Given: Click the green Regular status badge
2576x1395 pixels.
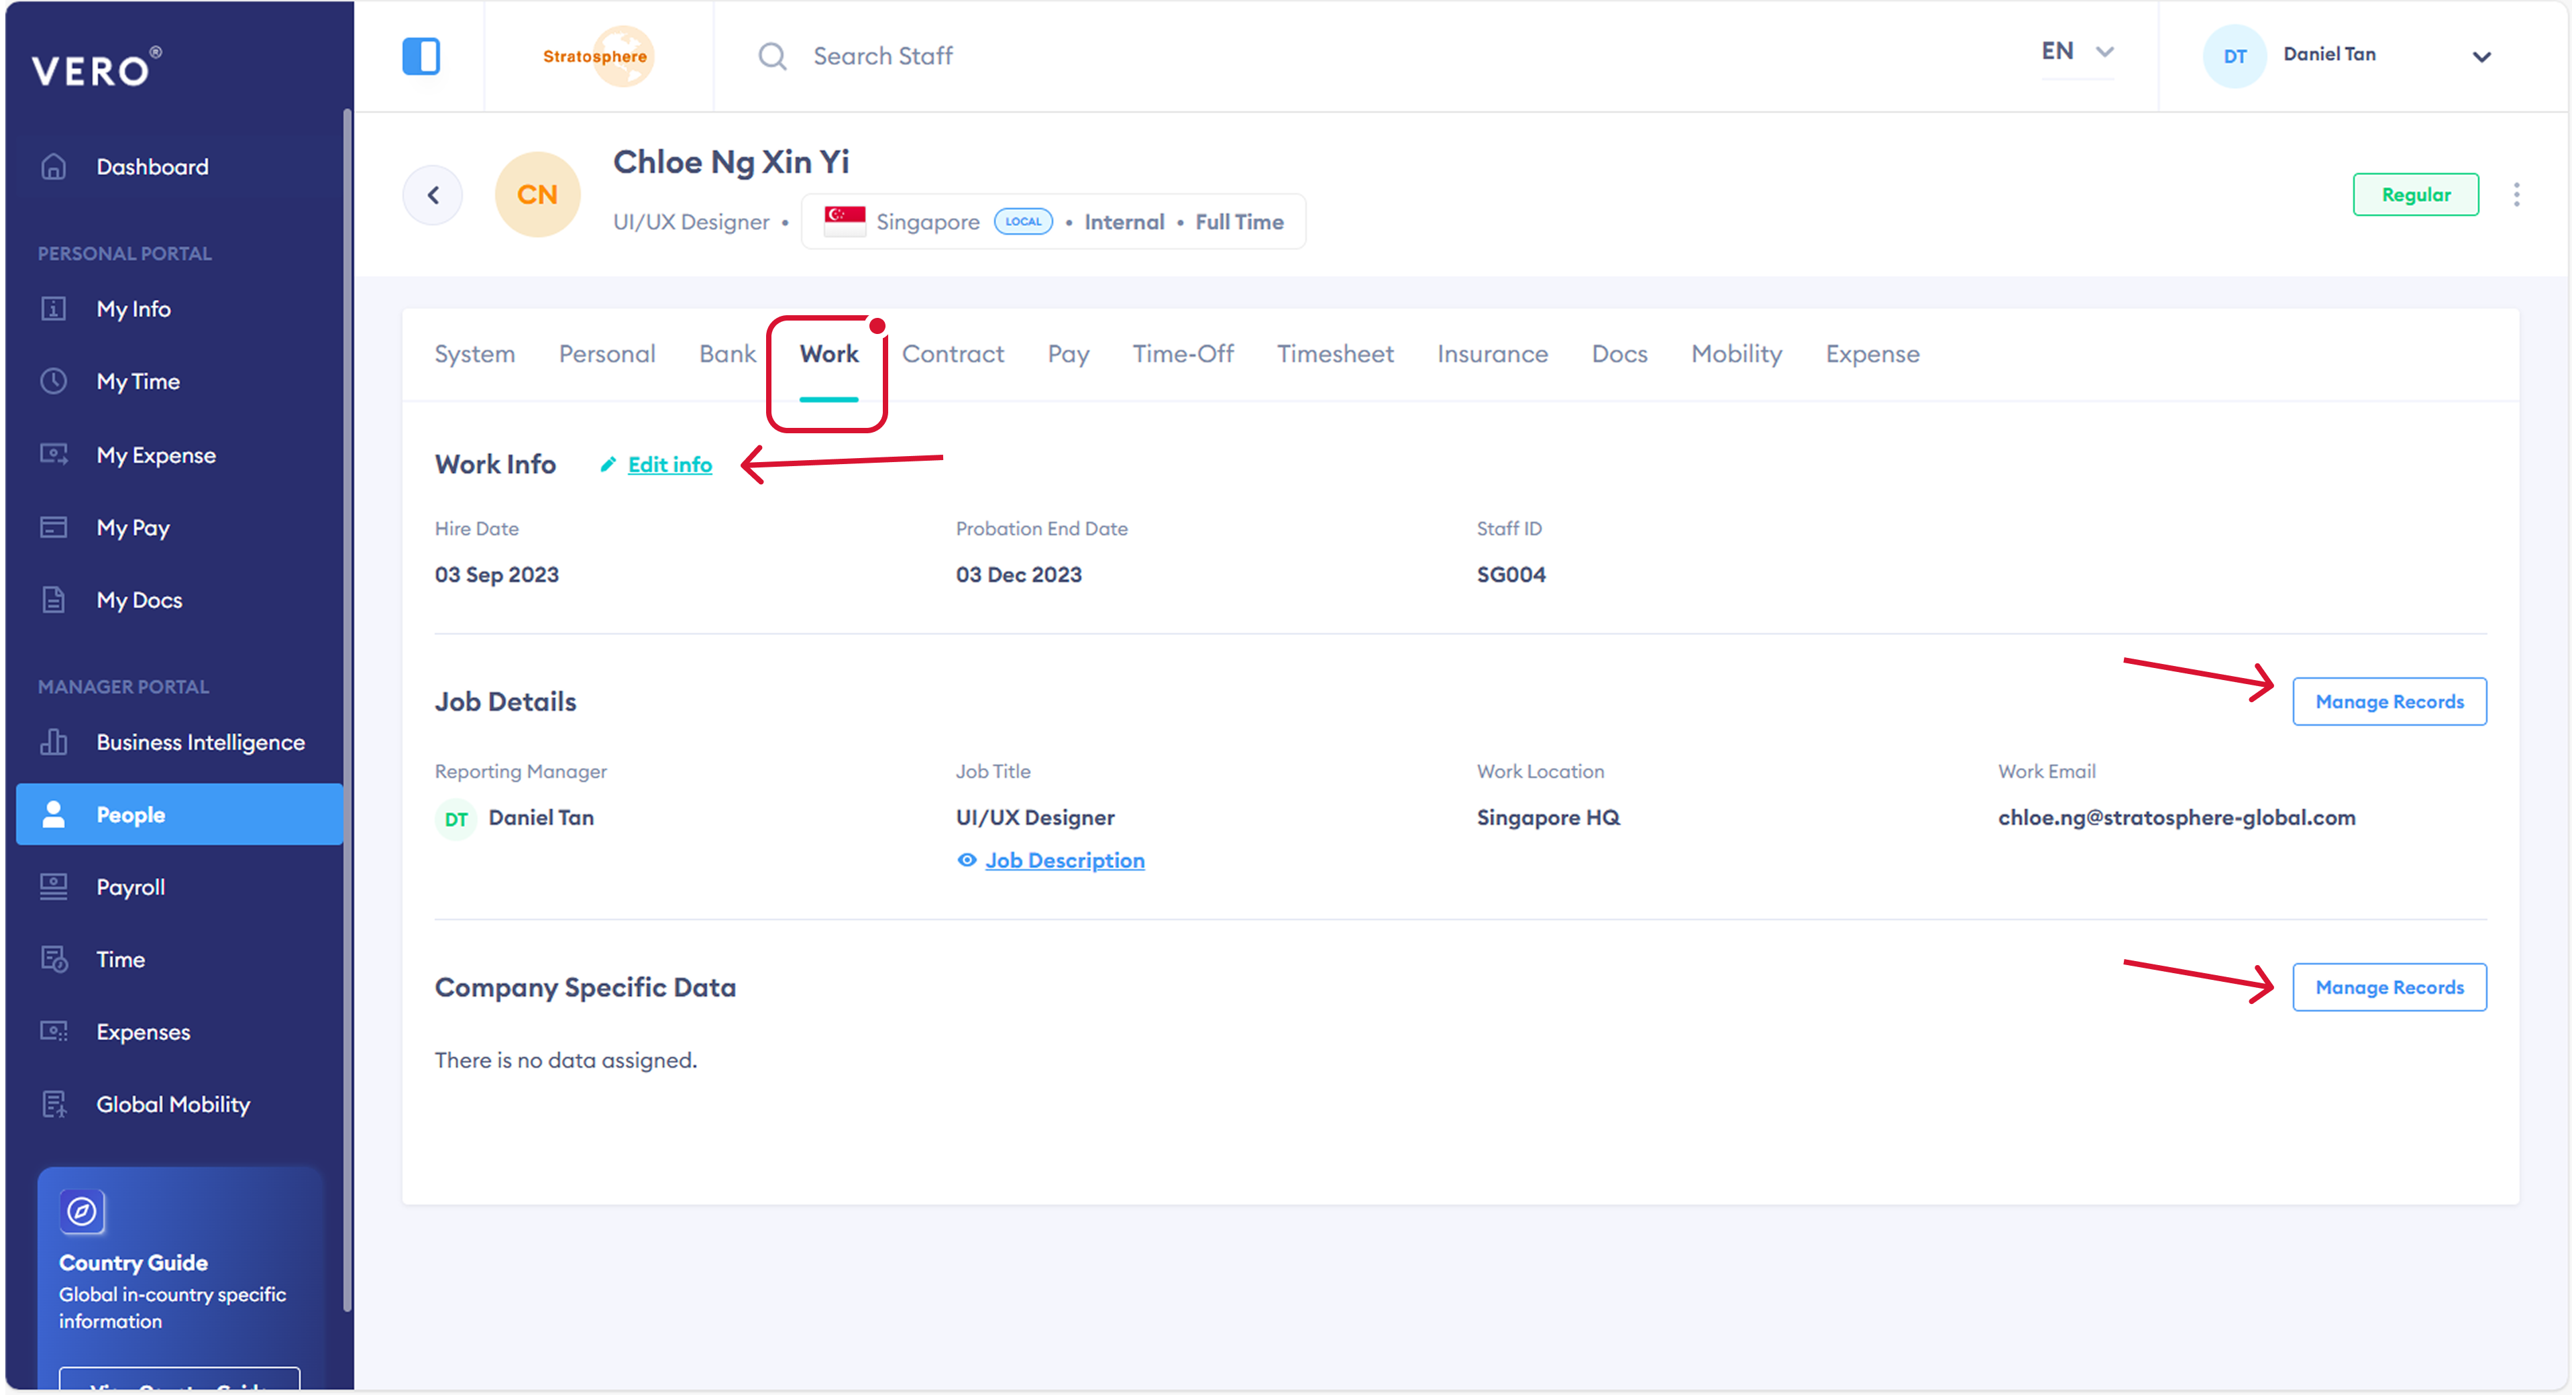Looking at the screenshot, I should 2415,195.
